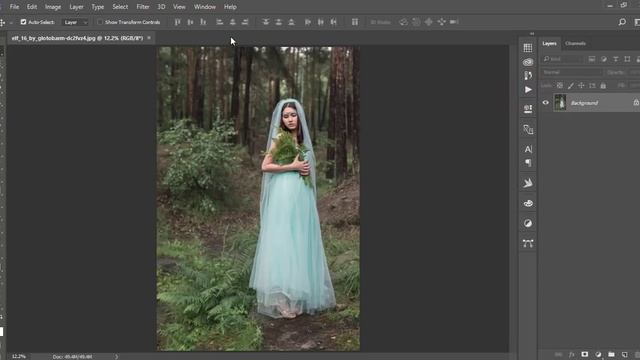Screen dimensions: 640x360
Task: Open the Swatches panel grid icon
Action: click(x=528, y=48)
